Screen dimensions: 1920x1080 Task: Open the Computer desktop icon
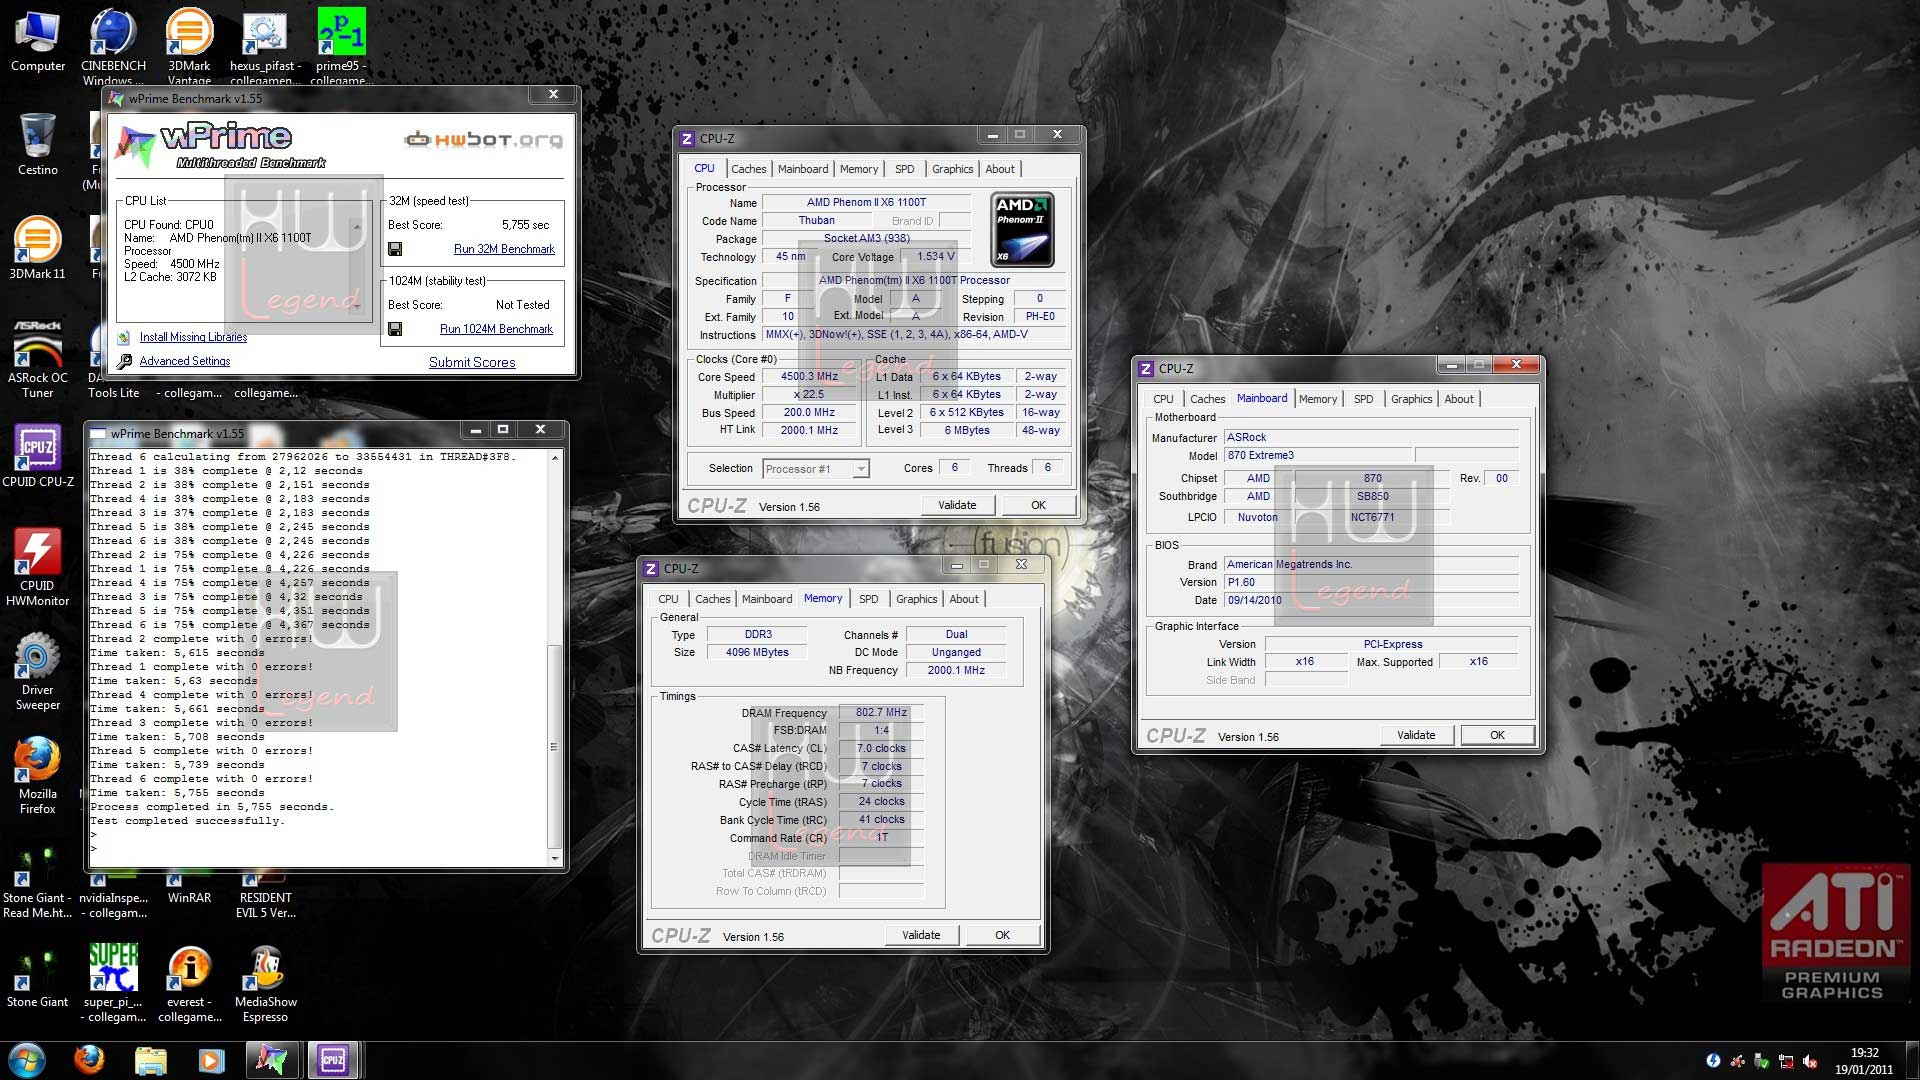tap(37, 40)
